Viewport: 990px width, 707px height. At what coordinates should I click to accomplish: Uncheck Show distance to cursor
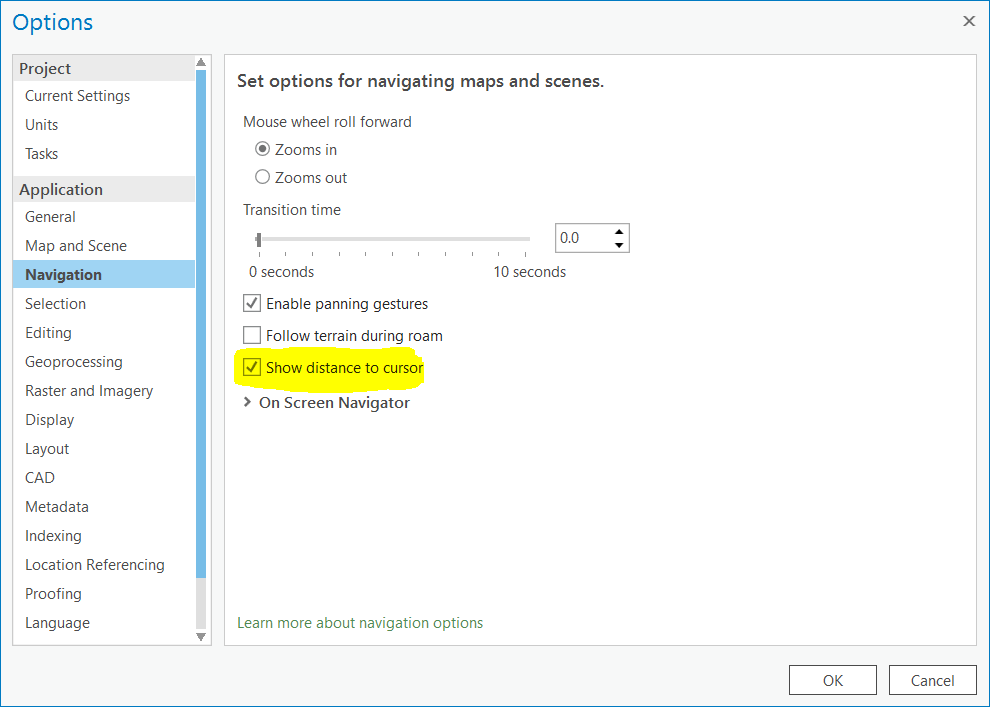tap(252, 368)
